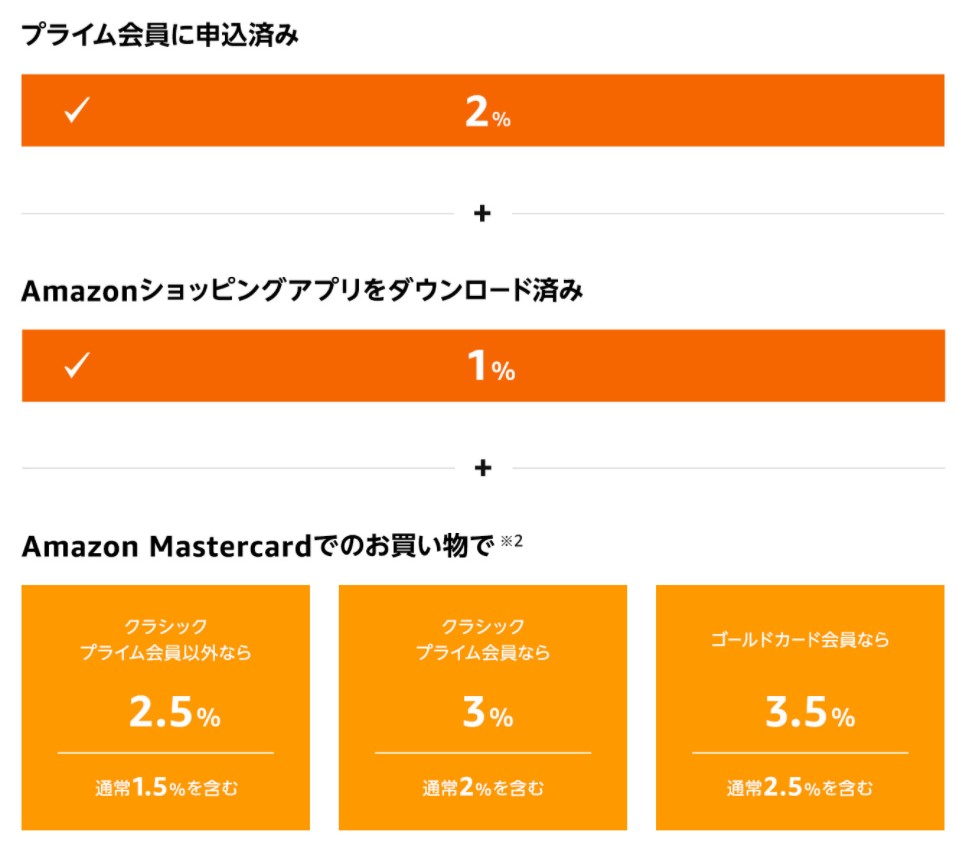Click the checkmark in the 2% Prime bar

[x=77, y=110]
